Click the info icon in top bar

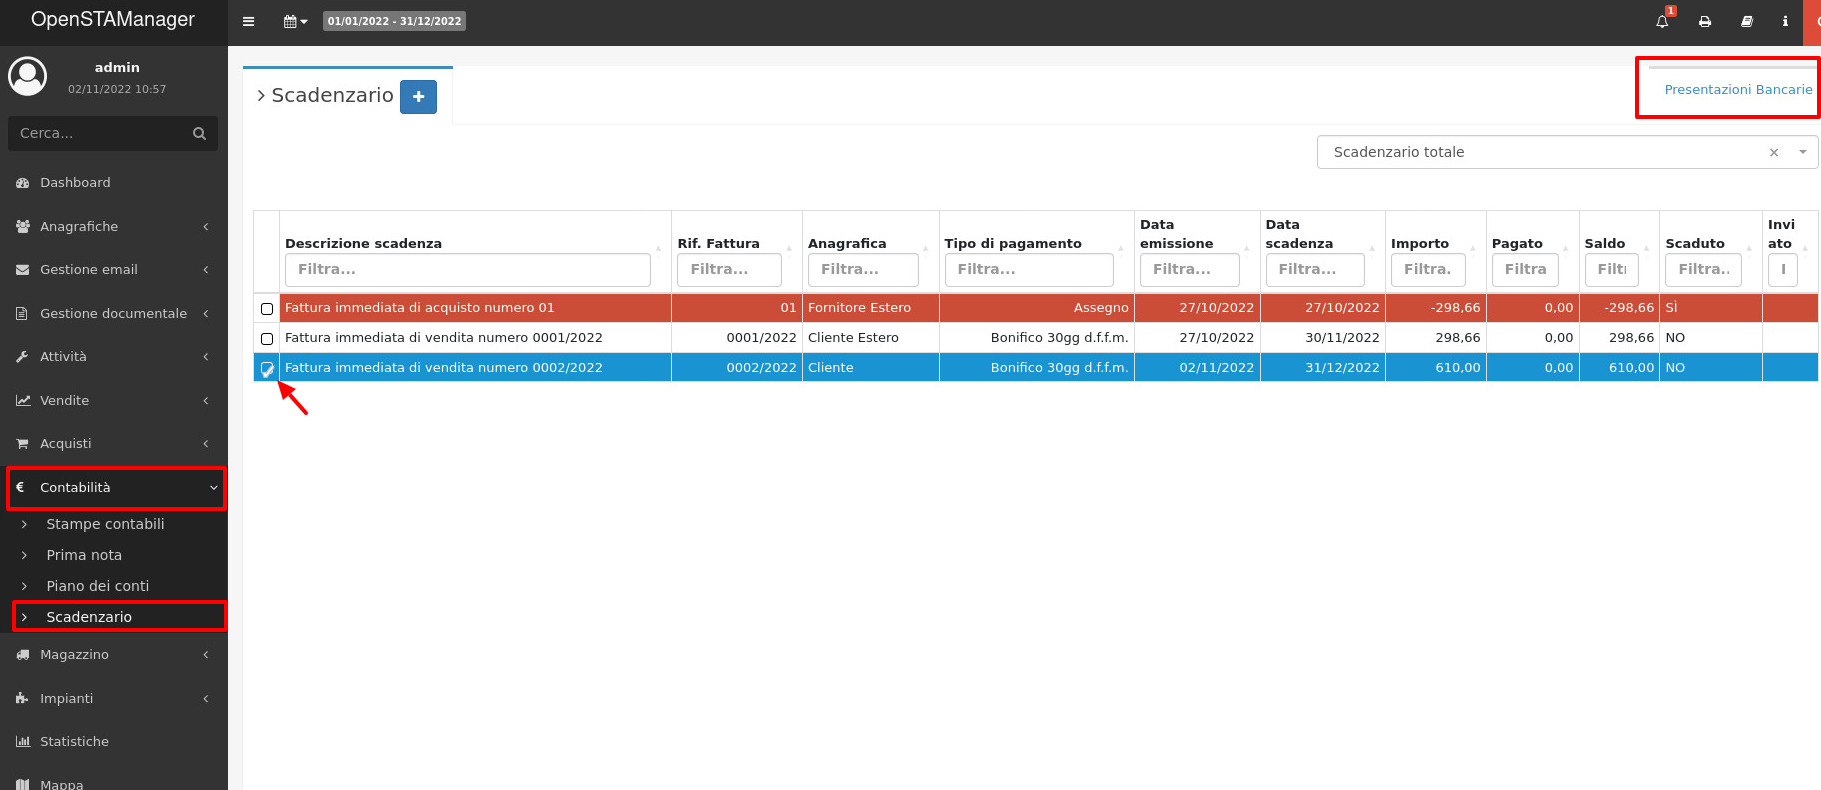point(1785,21)
